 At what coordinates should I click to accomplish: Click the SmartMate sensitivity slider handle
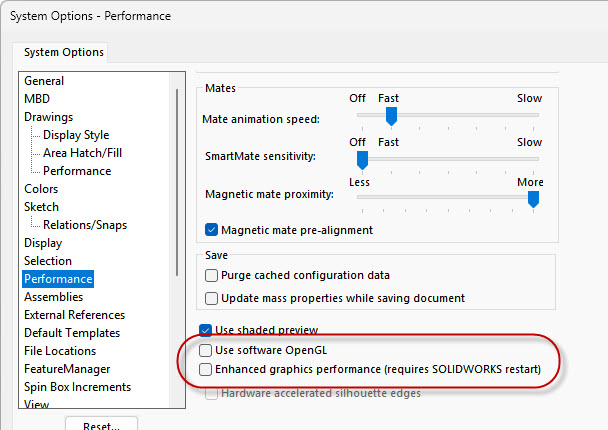point(362,158)
